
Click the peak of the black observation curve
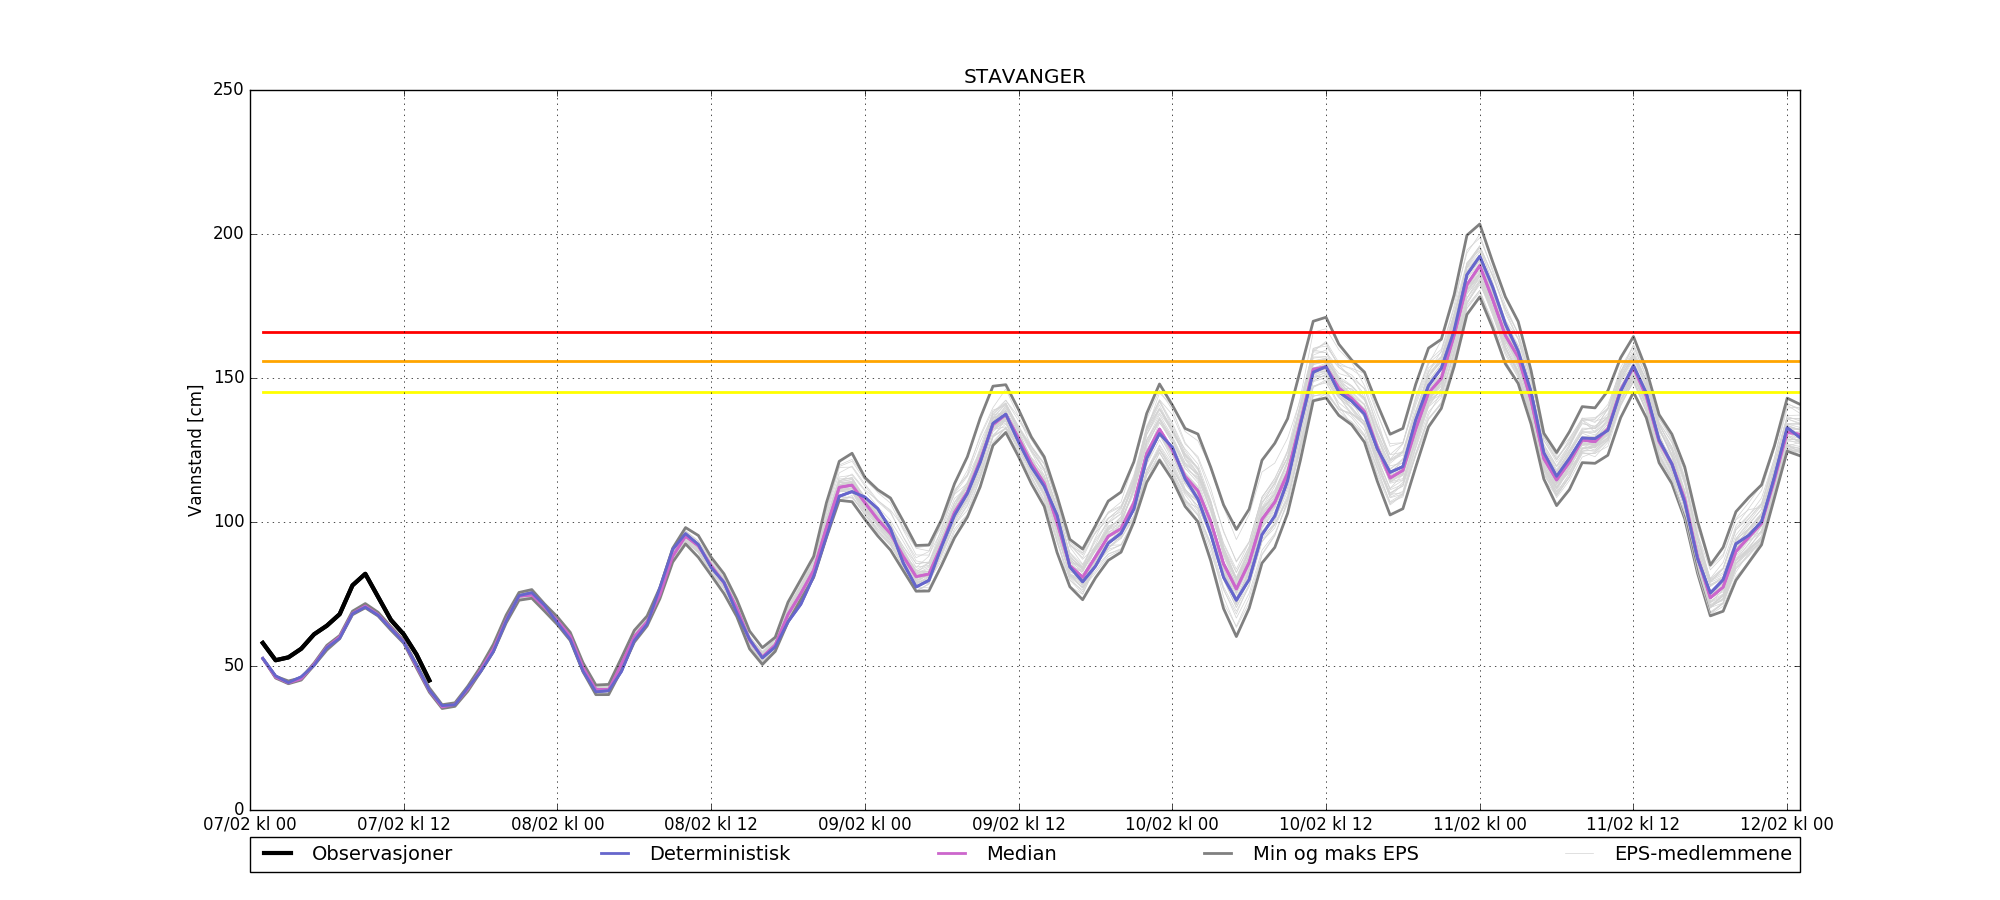[x=365, y=574]
